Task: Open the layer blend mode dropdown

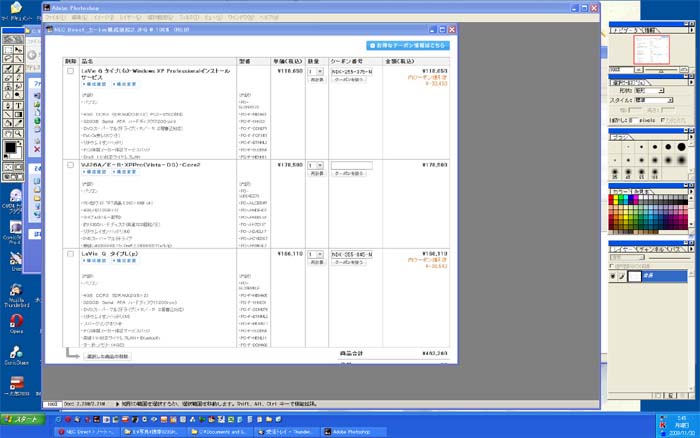Action: 627,258
